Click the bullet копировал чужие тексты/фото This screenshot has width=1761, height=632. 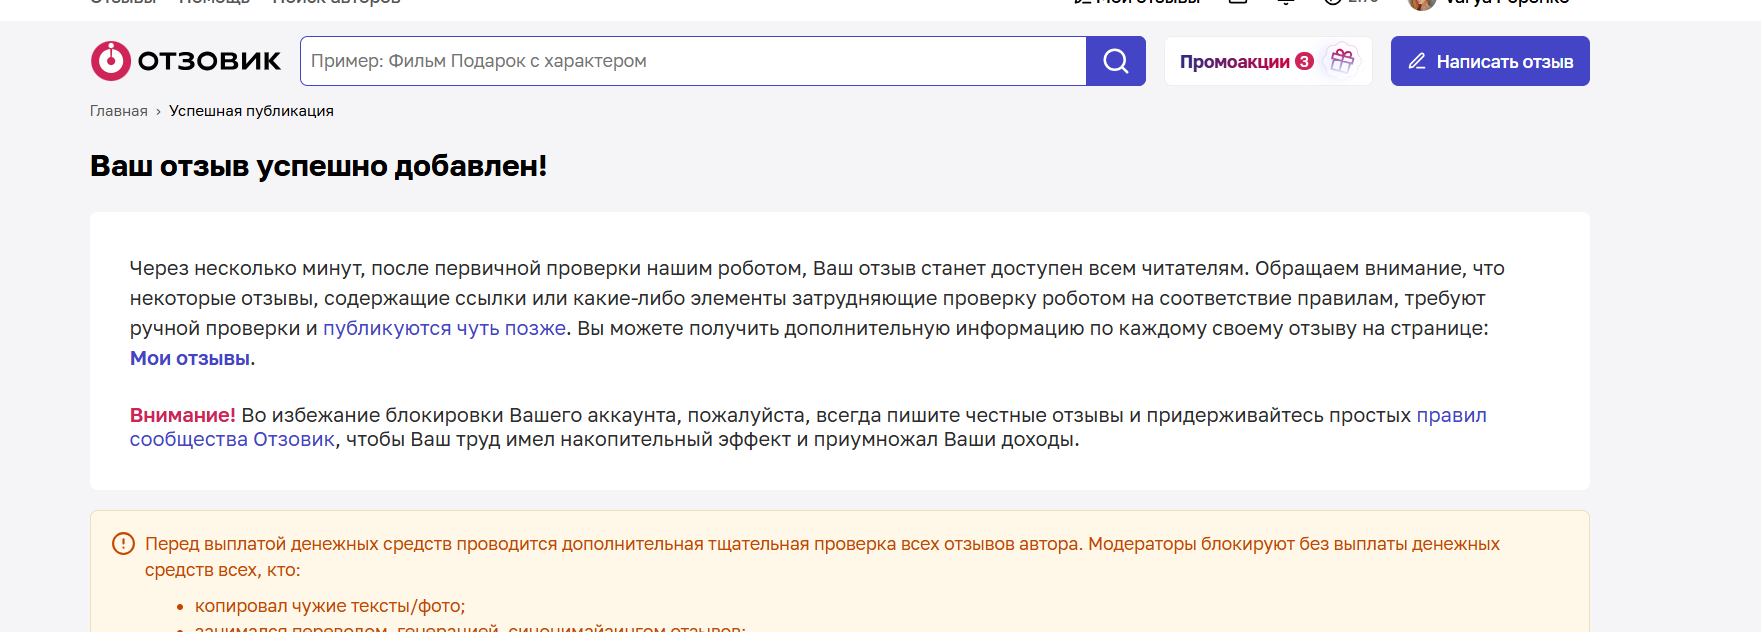[x=330, y=606]
